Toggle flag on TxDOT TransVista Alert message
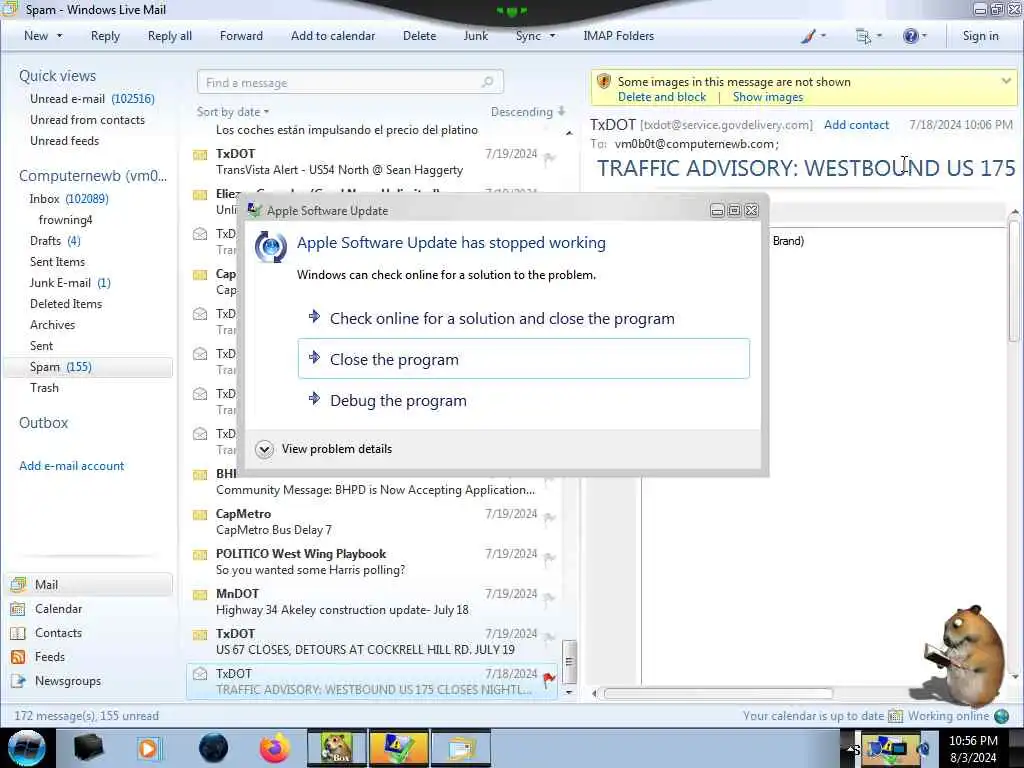1024x768 pixels. point(549,159)
